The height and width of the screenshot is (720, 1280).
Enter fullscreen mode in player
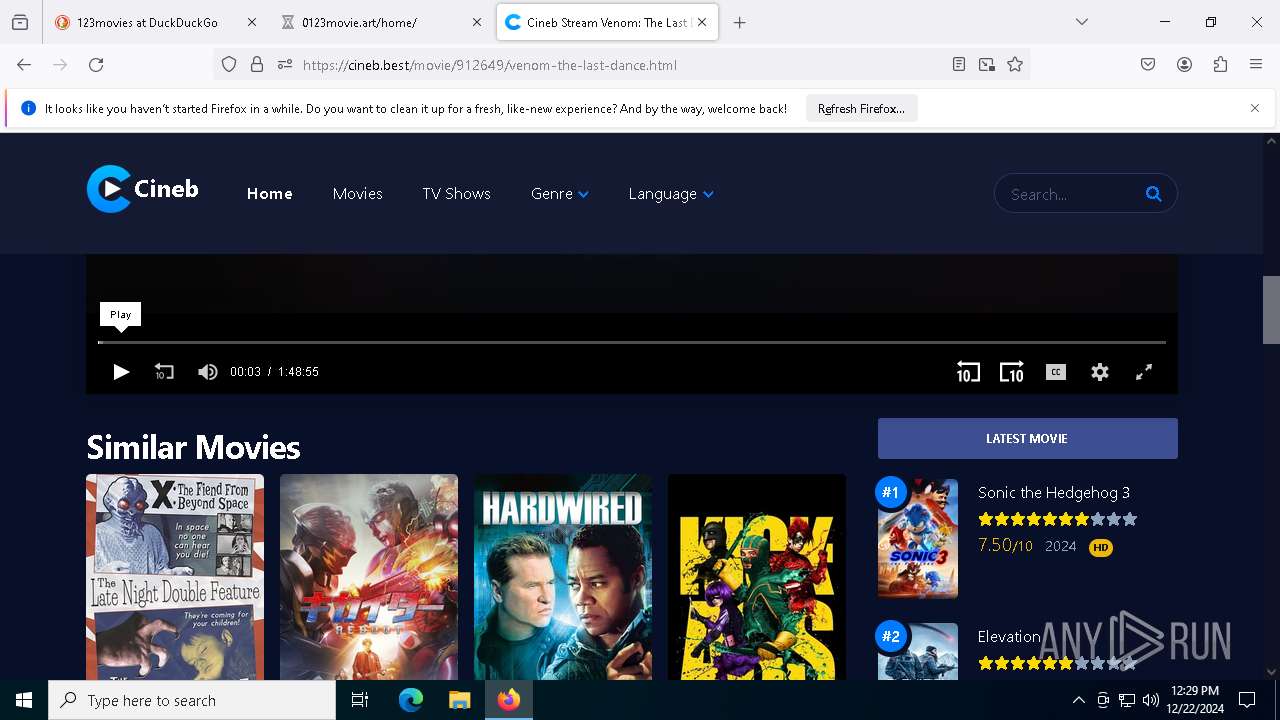click(1144, 372)
